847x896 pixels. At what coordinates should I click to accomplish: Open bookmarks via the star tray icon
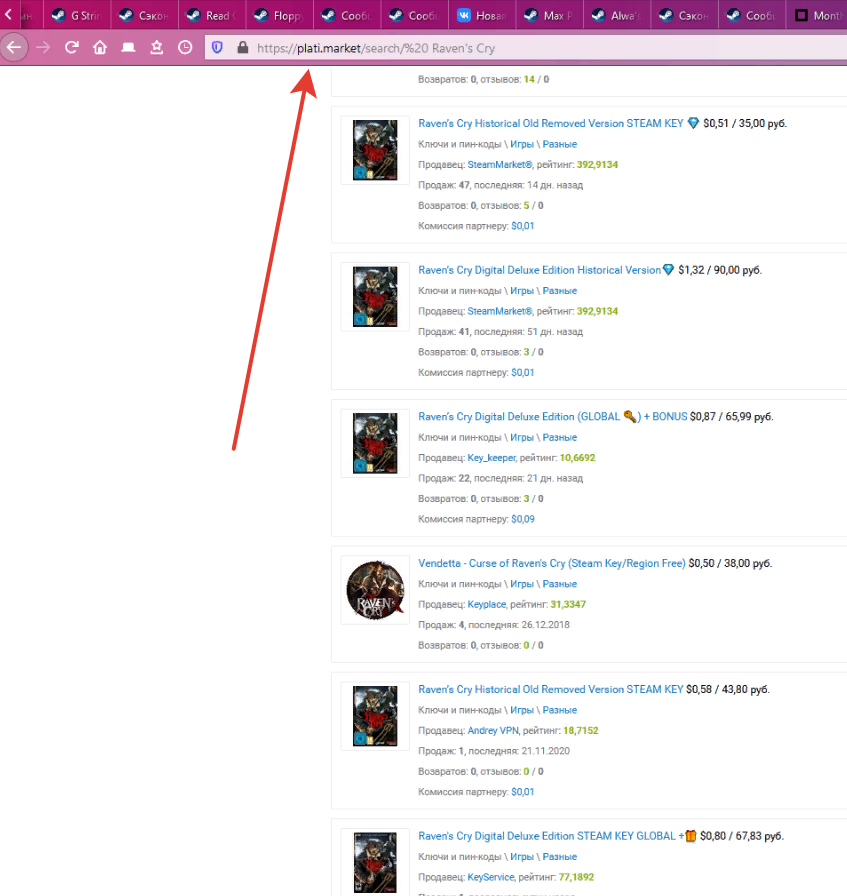157,47
